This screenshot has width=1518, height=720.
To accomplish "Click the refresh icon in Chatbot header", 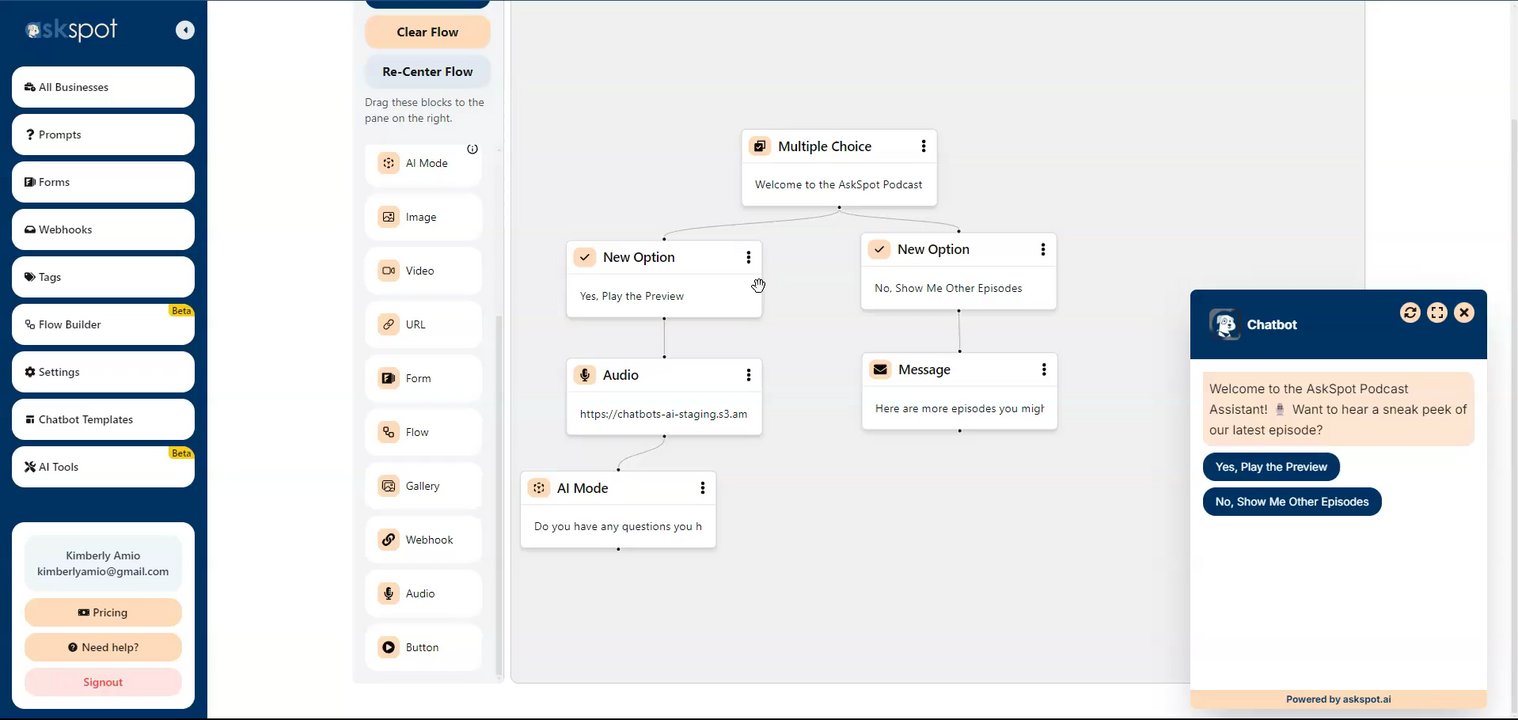I will pyautogui.click(x=1410, y=313).
